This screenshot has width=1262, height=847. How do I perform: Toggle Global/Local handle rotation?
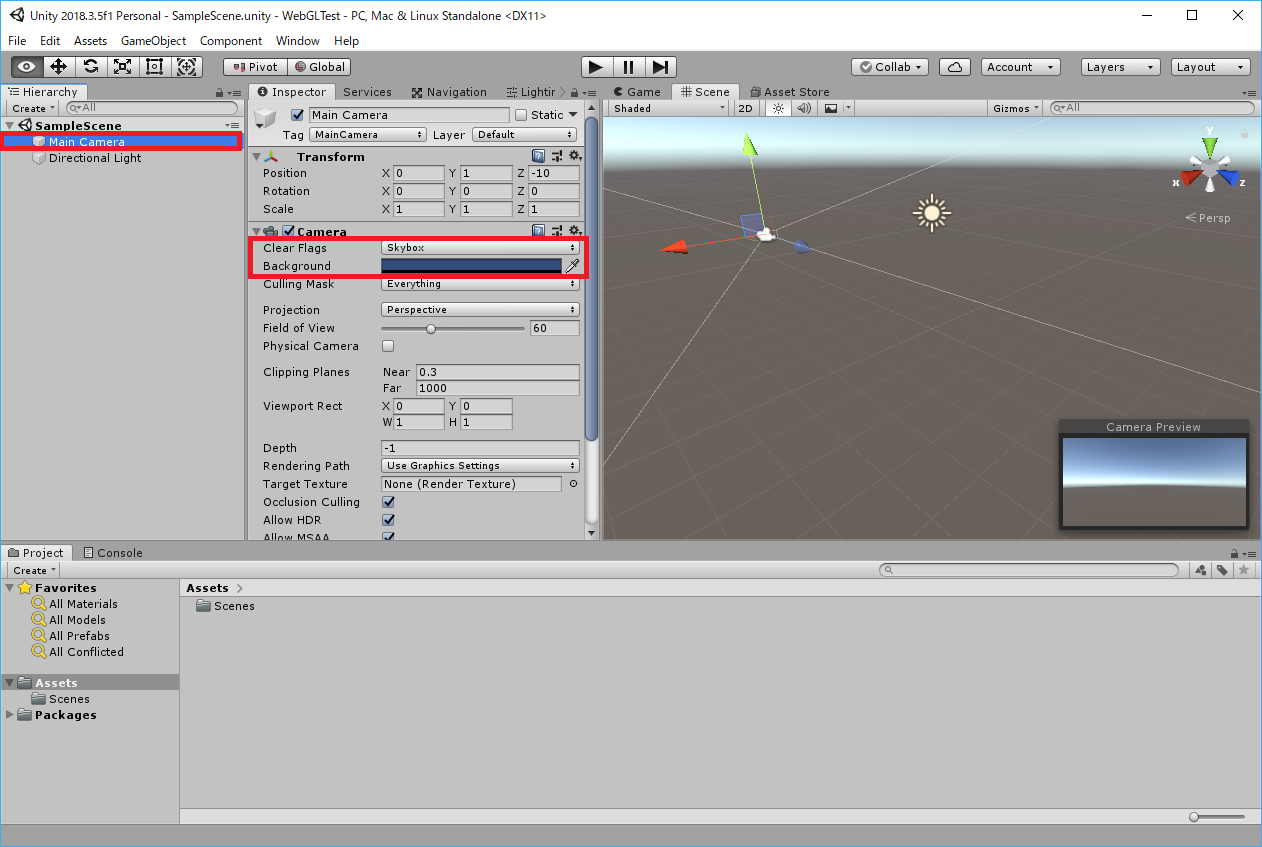pyautogui.click(x=318, y=67)
